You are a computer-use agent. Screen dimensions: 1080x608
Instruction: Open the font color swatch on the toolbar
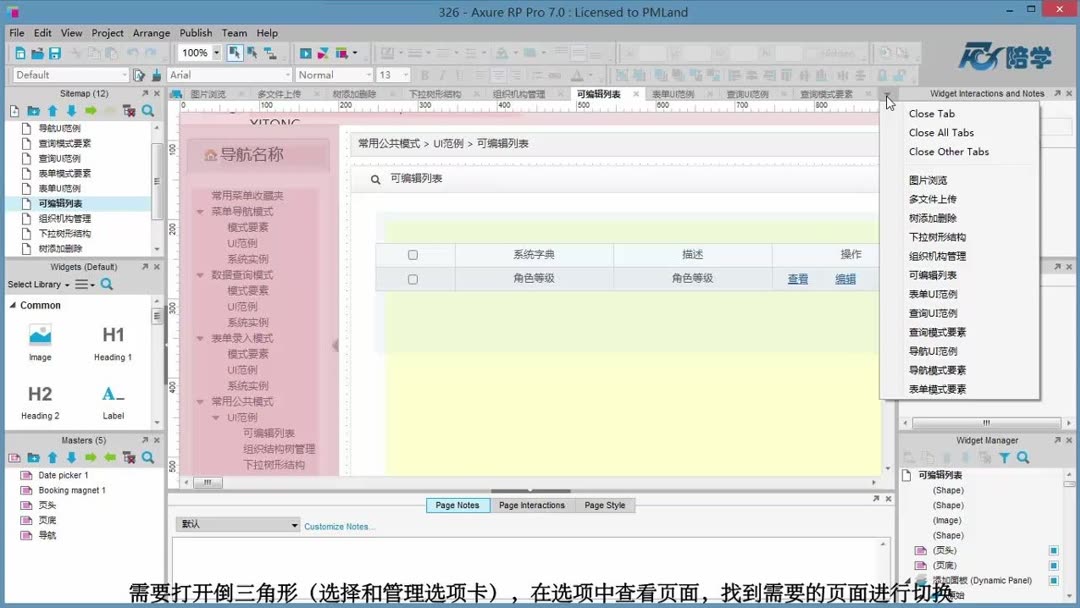click(577, 76)
